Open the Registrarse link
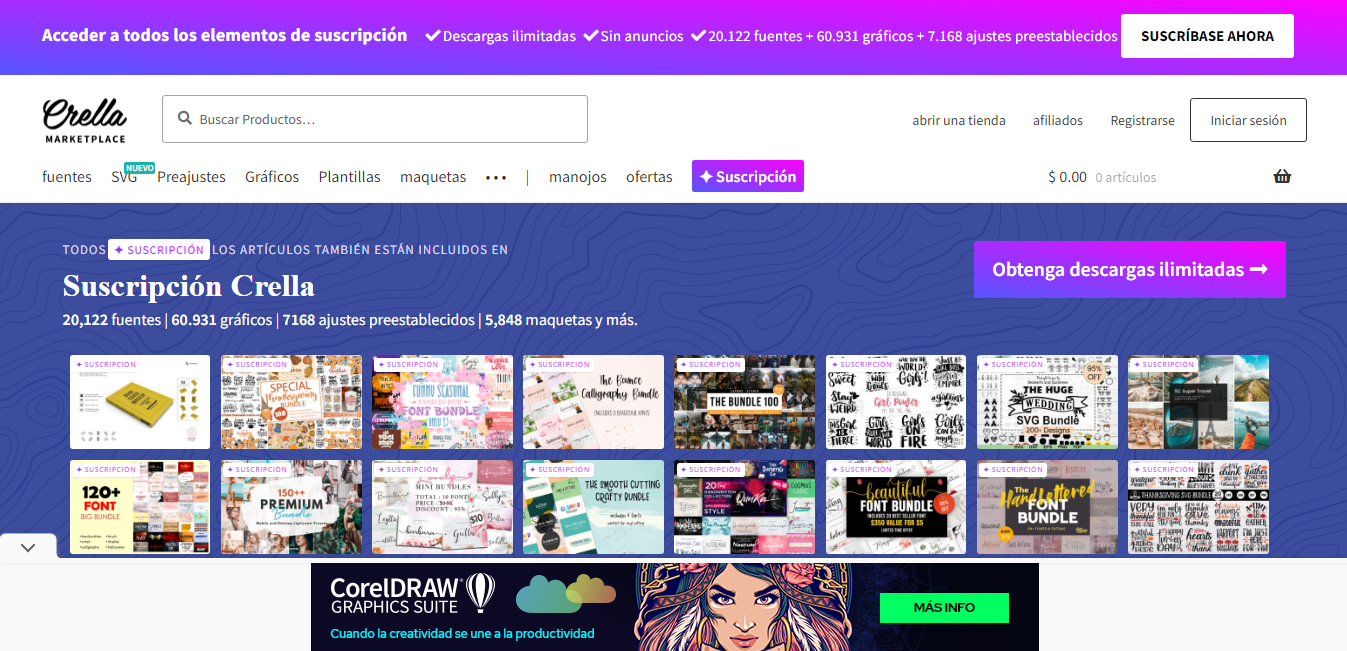This screenshot has width=1347, height=651. pyautogui.click(x=1142, y=120)
